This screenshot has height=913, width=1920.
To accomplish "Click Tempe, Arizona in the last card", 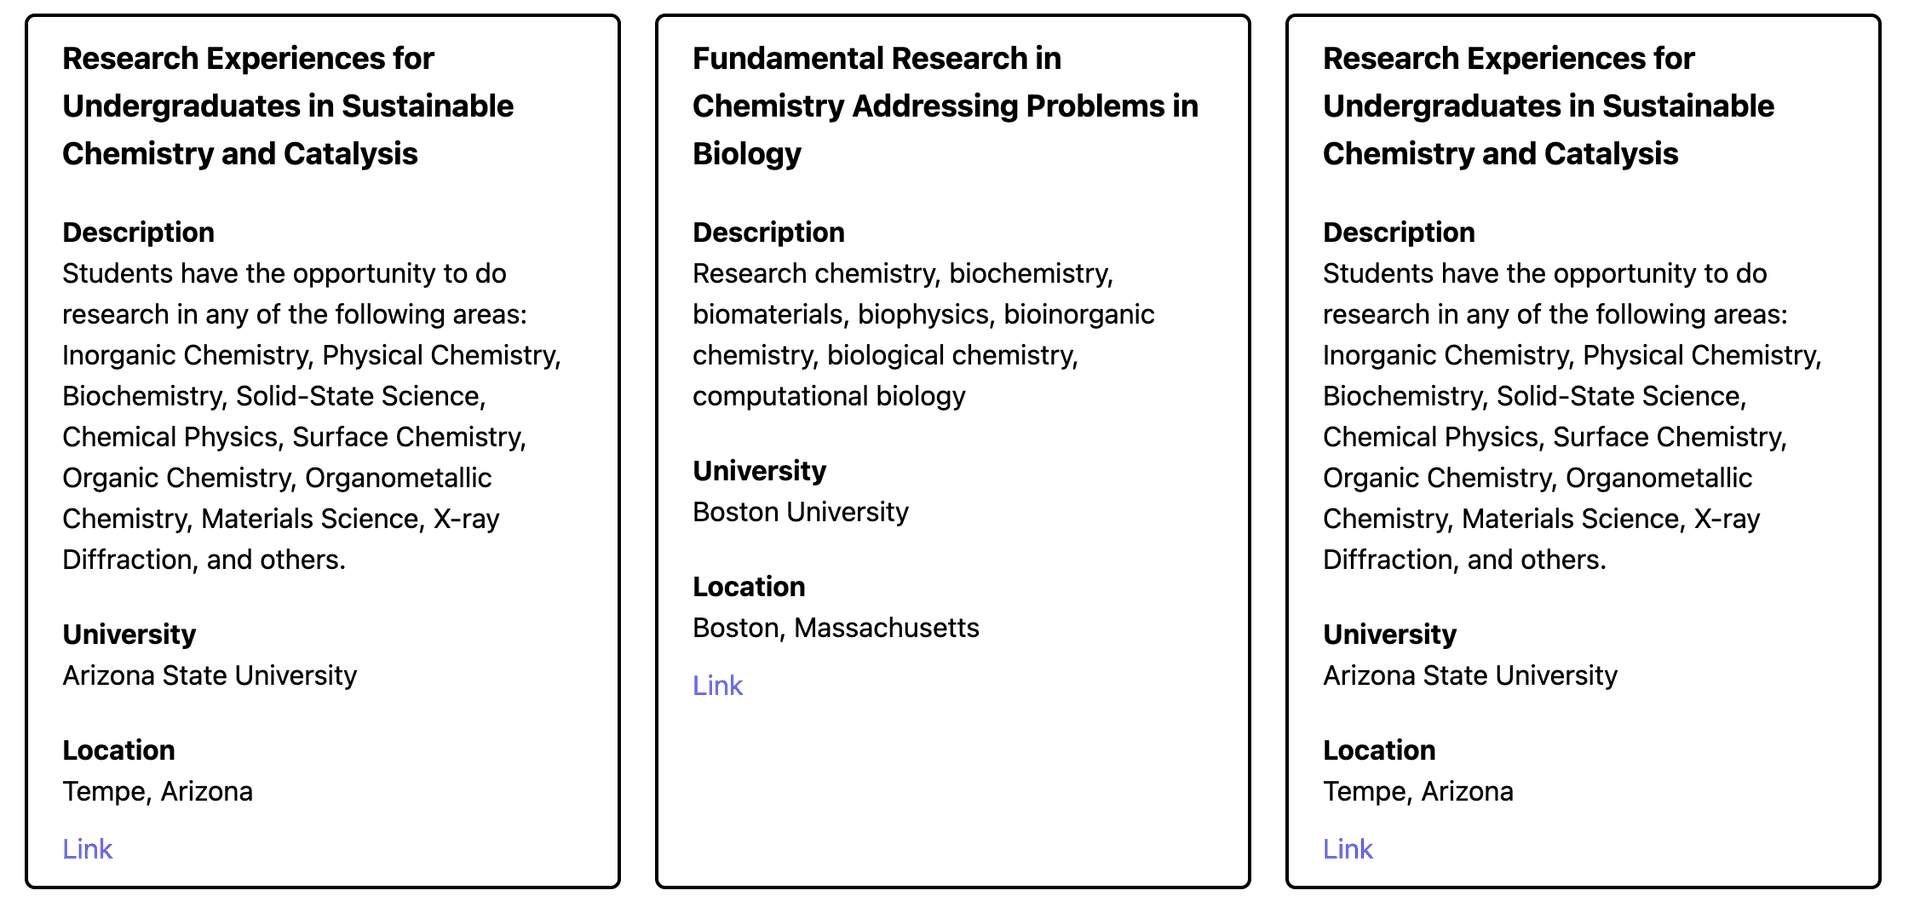I will coord(1418,792).
